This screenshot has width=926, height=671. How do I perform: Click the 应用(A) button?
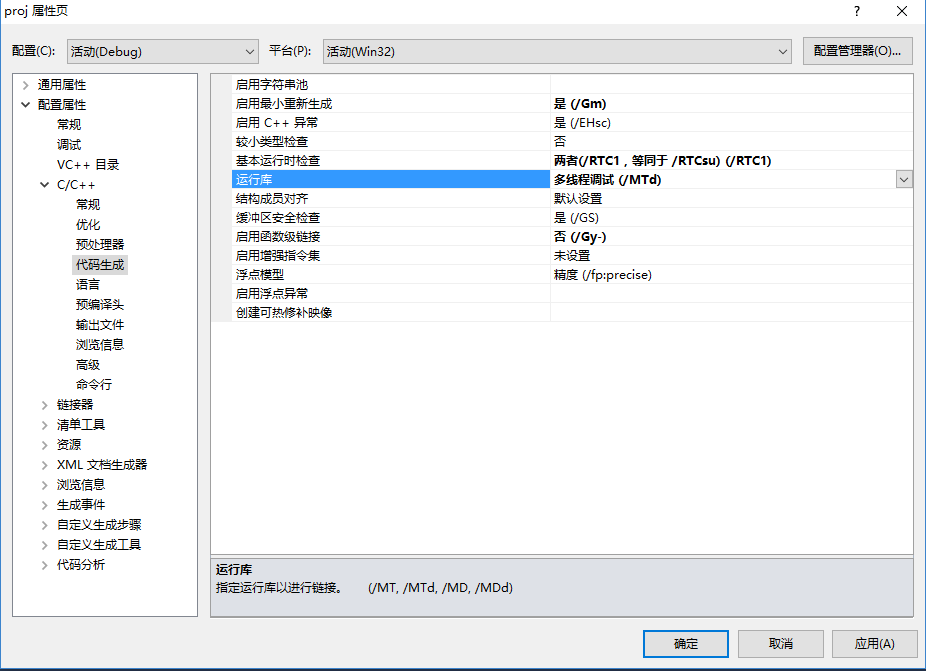[x=875, y=644]
